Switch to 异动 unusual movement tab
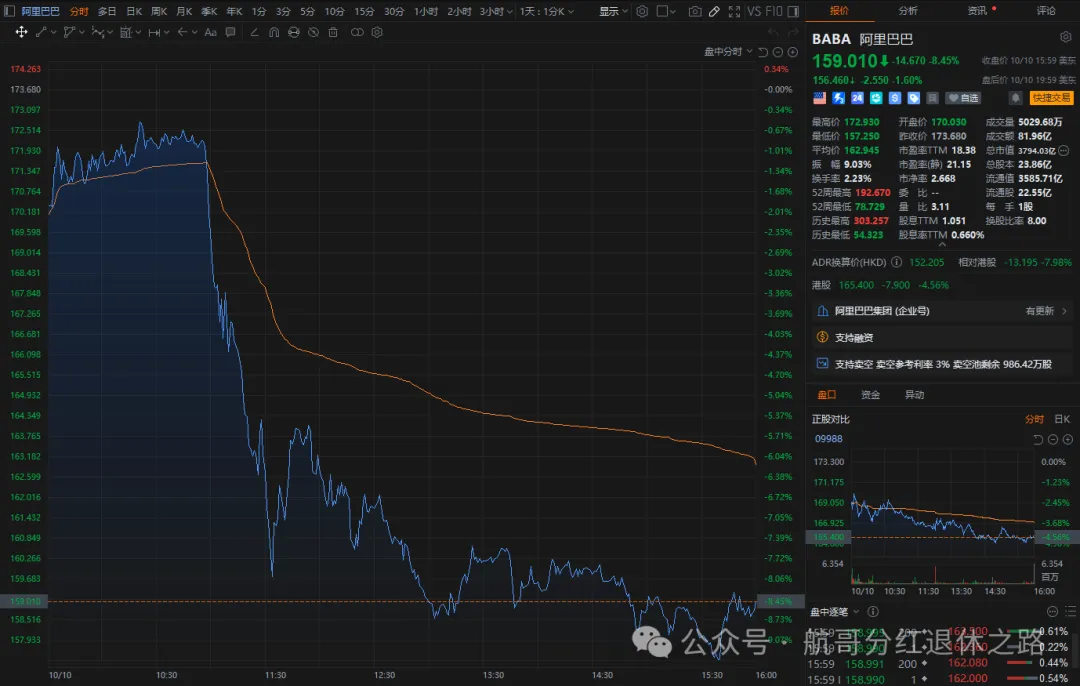 click(914, 395)
